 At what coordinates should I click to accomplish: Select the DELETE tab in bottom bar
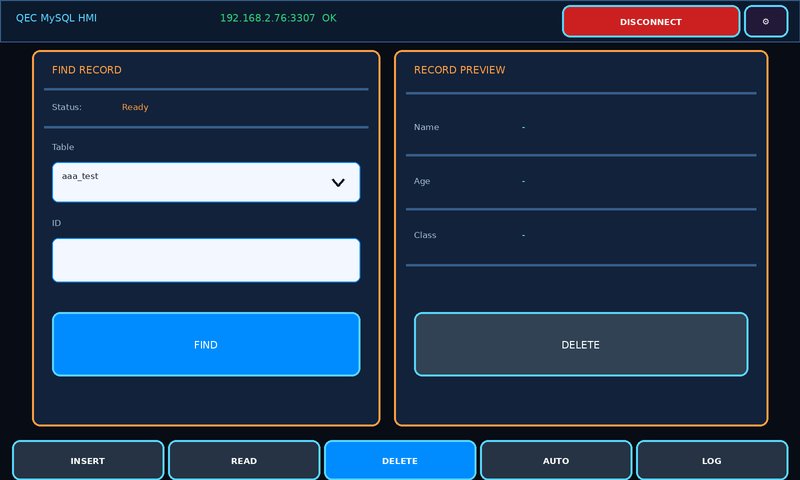click(400, 461)
